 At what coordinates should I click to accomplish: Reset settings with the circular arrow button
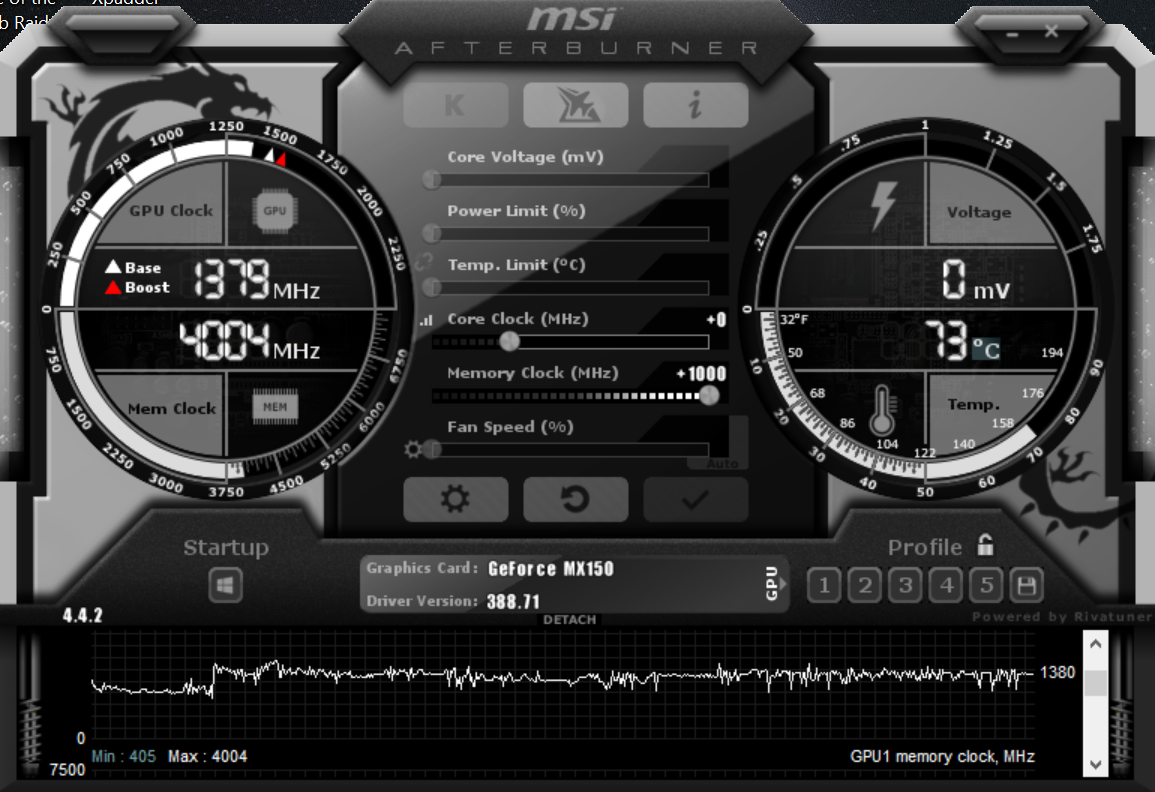(x=575, y=500)
